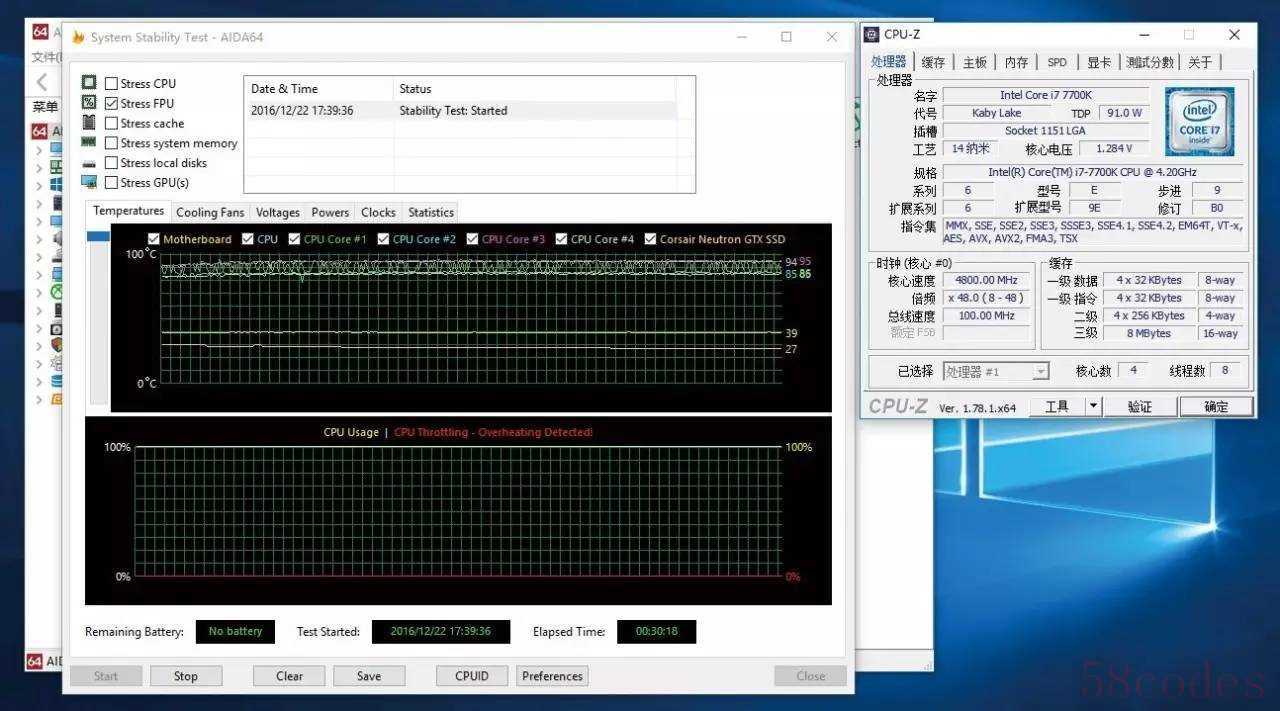The height and width of the screenshot is (711, 1280).
Task: Open the arrow dropdown next to 工具 in CPU-Z
Action: 1093,406
